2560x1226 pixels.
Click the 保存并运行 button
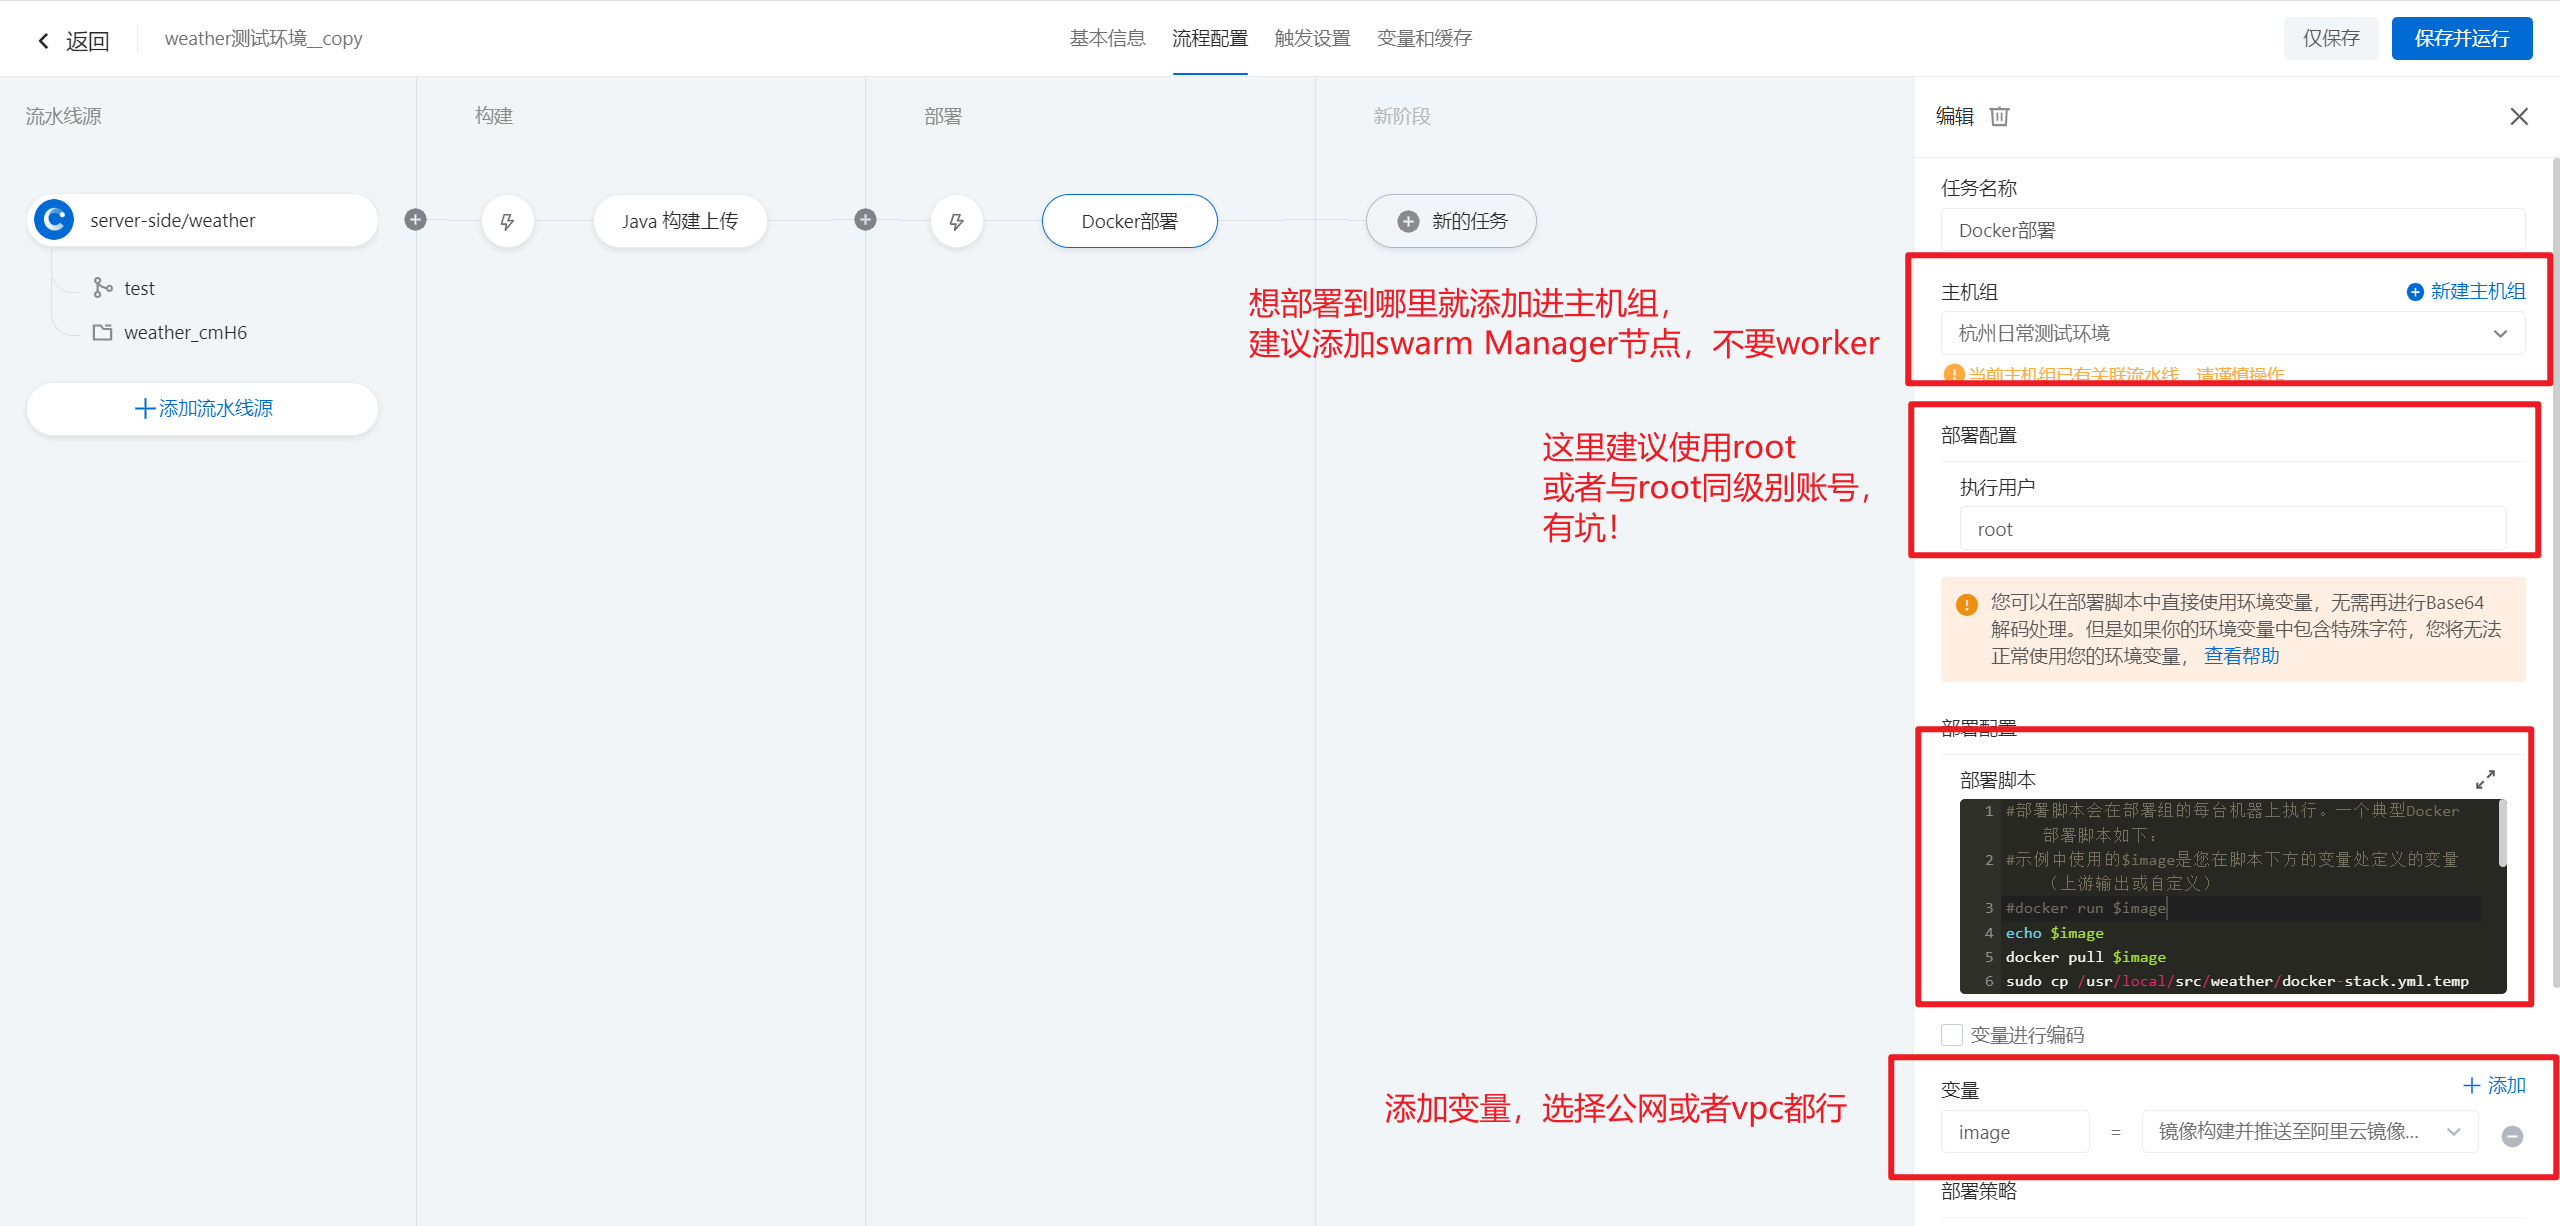point(2461,38)
